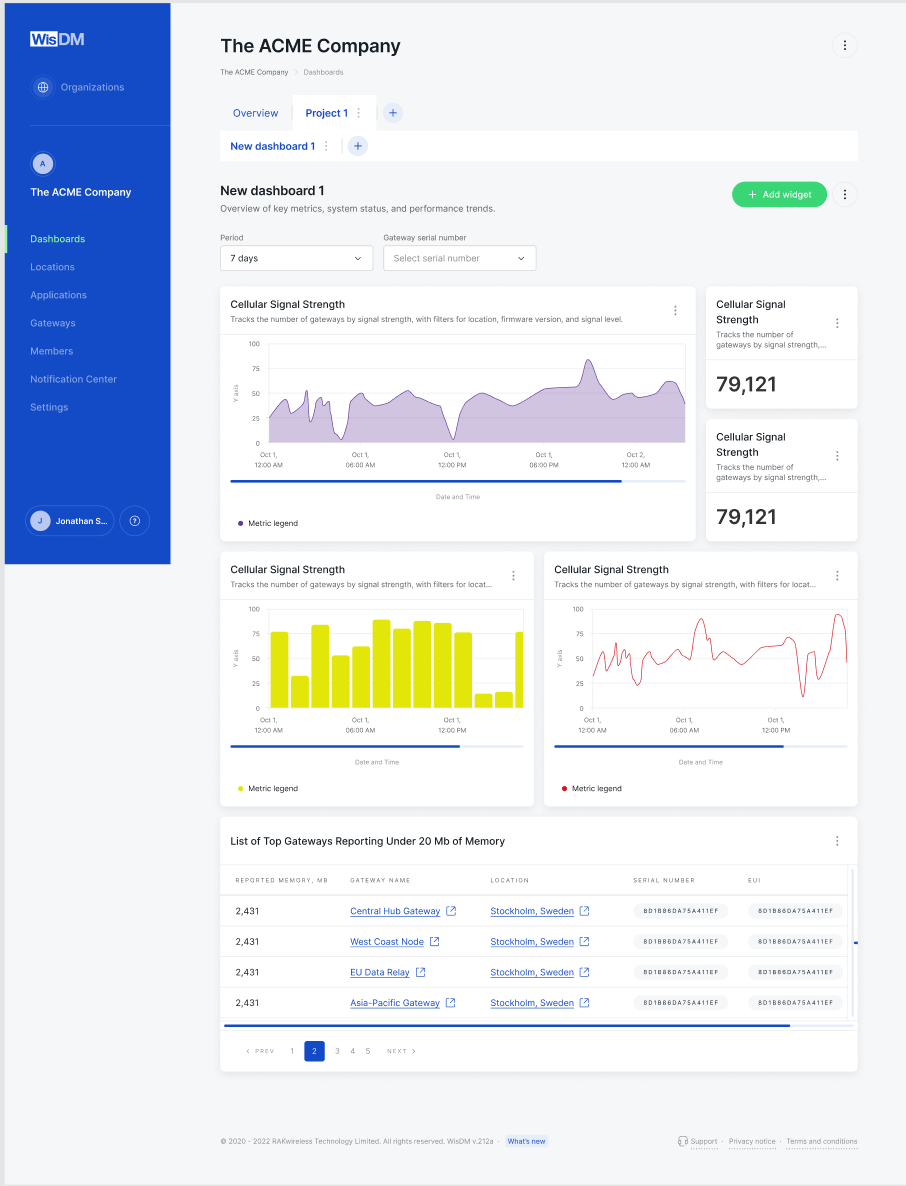The width and height of the screenshot is (906, 1186).
Task: Open options of red line chart widget
Action: pos(837,576)
